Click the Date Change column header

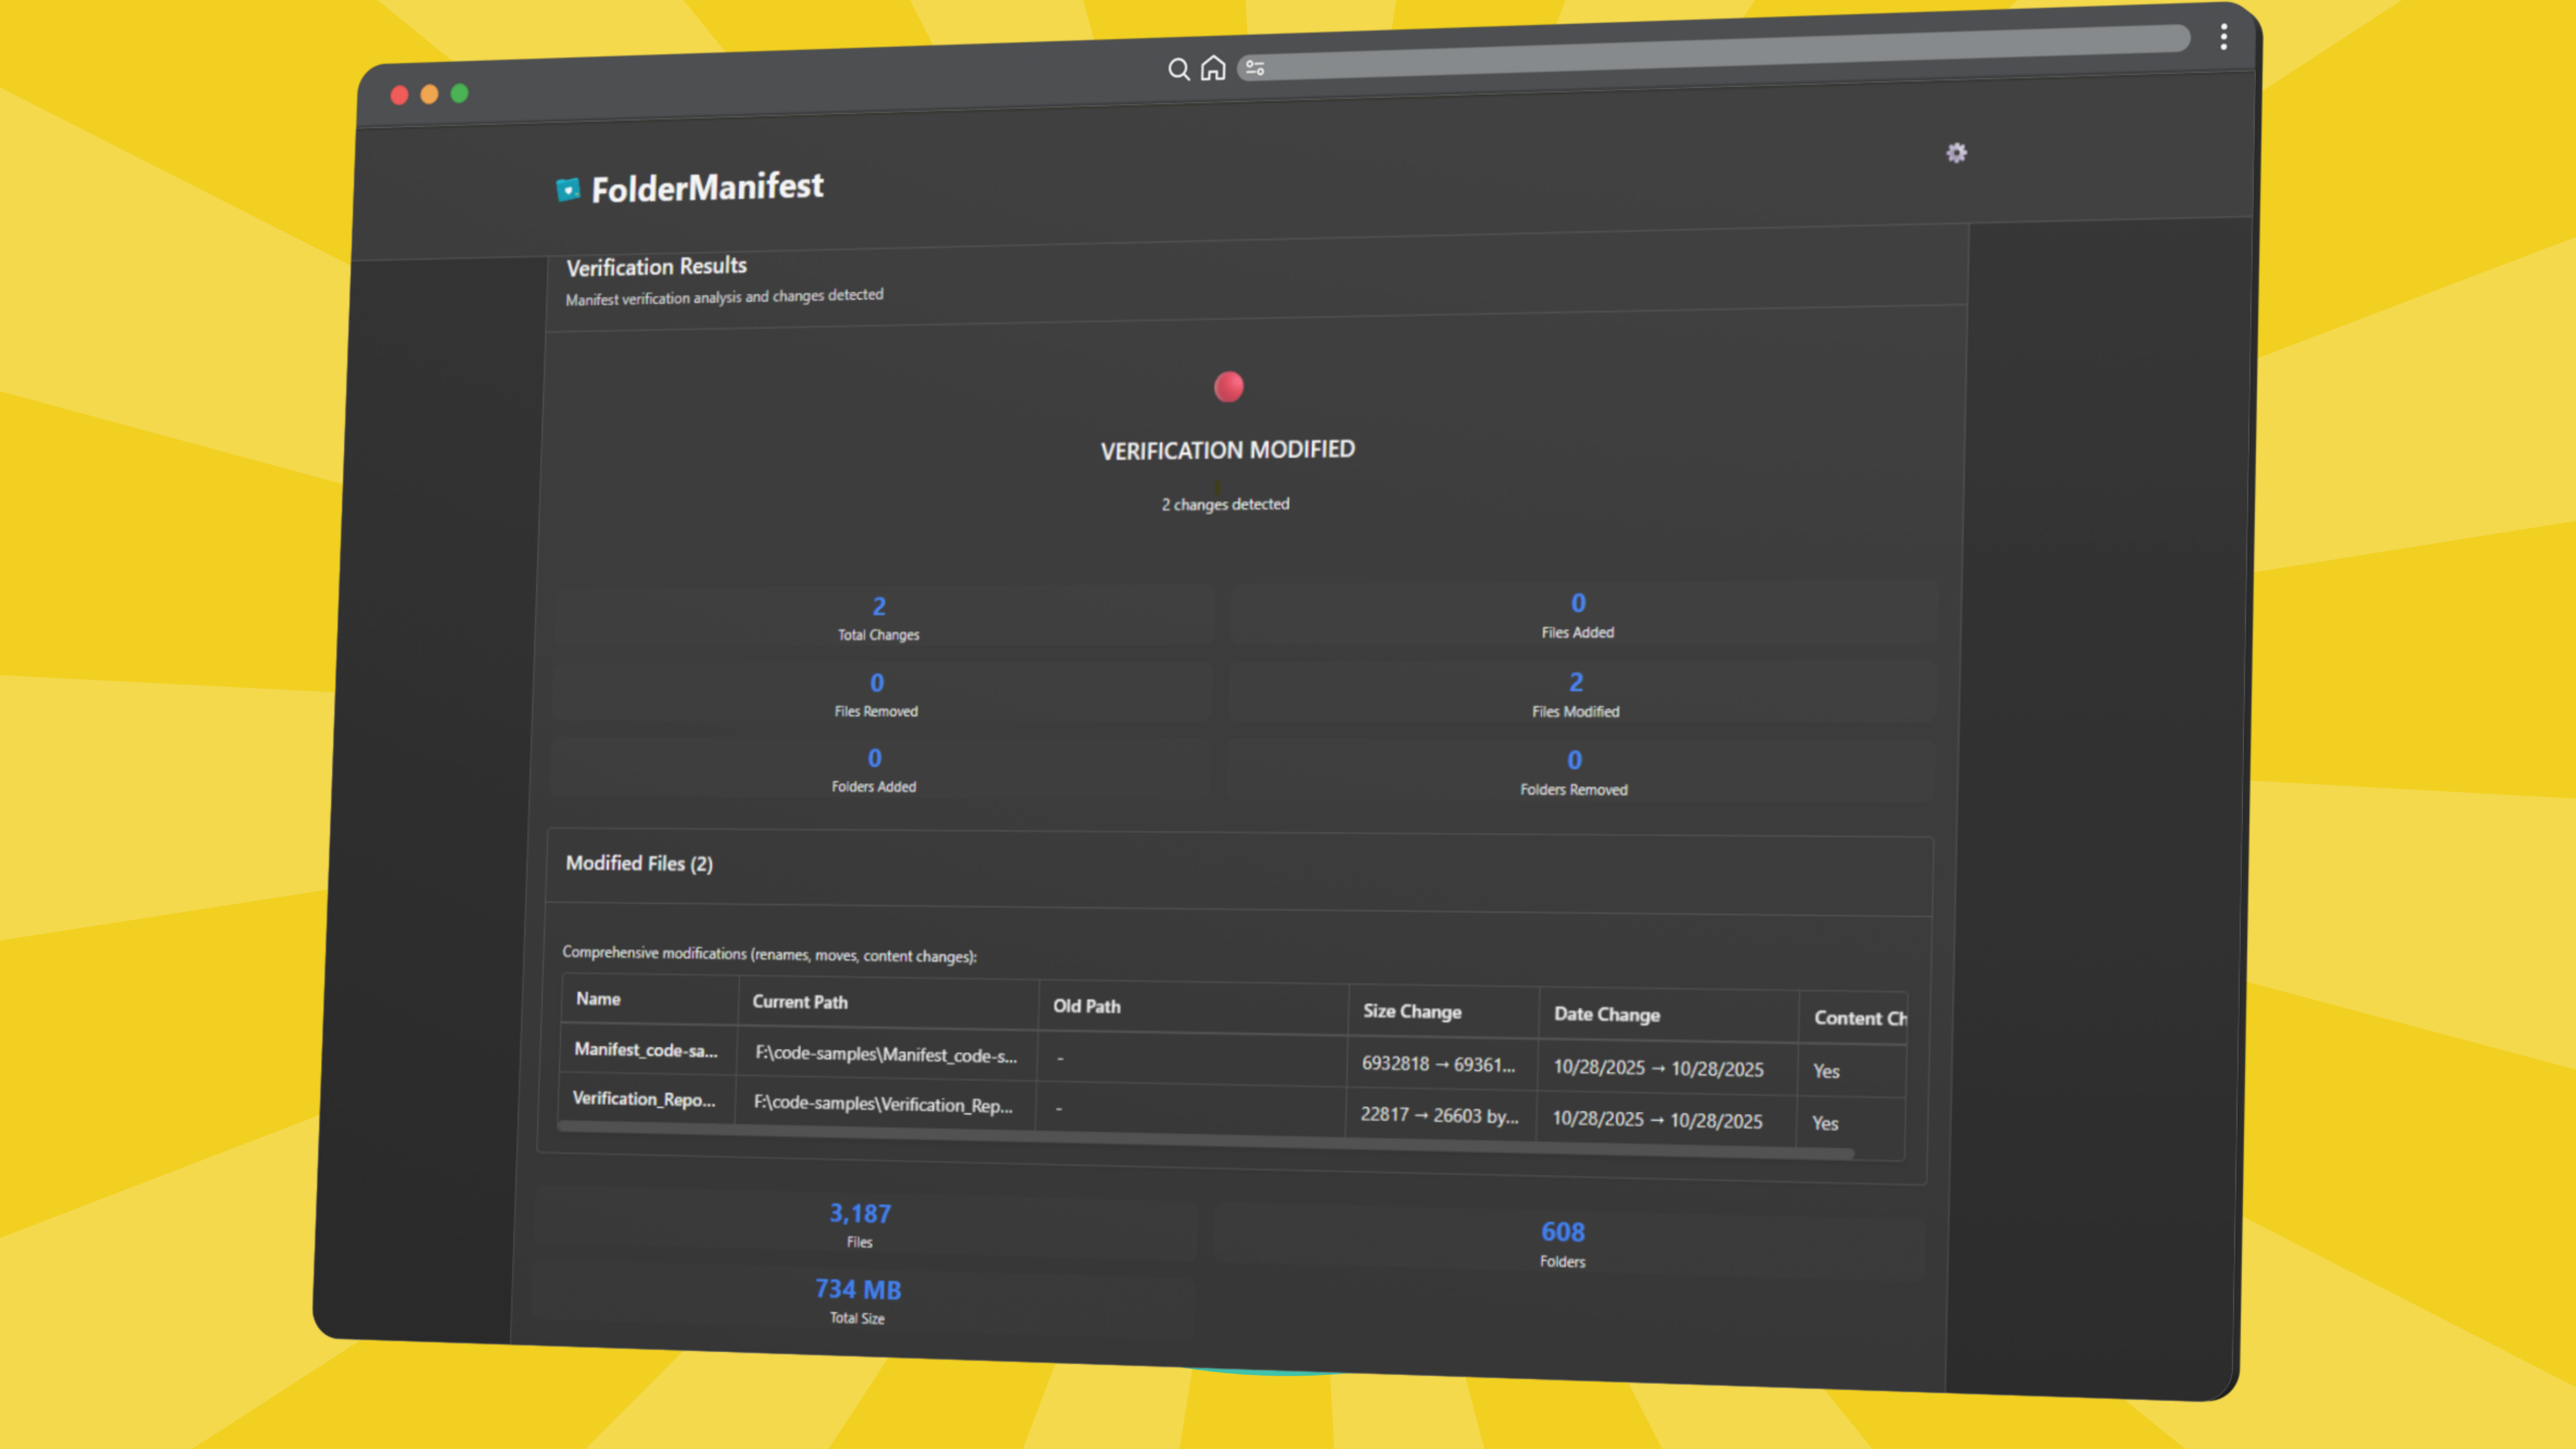point(1606,1014)
